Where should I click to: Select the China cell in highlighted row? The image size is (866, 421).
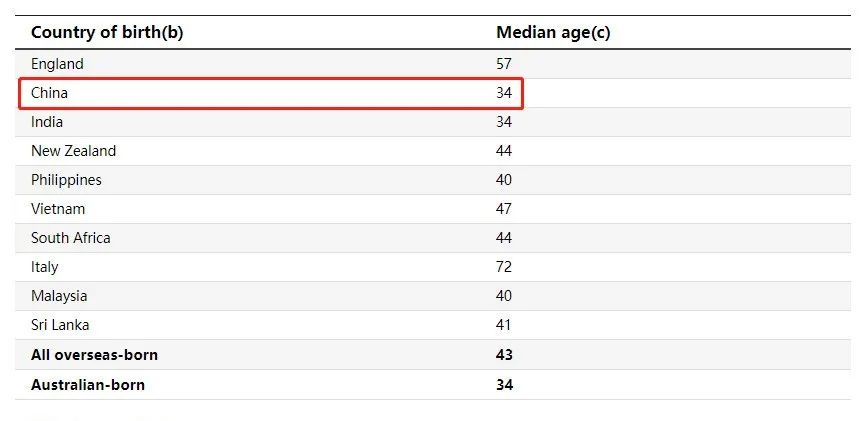(49, 93)
